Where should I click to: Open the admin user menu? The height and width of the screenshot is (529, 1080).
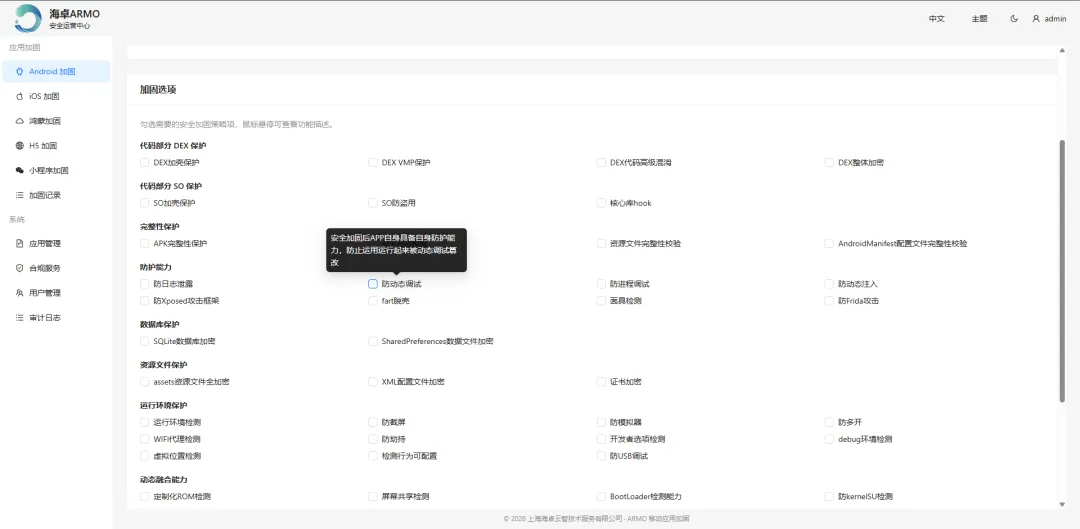click(x=1049, y=19)
